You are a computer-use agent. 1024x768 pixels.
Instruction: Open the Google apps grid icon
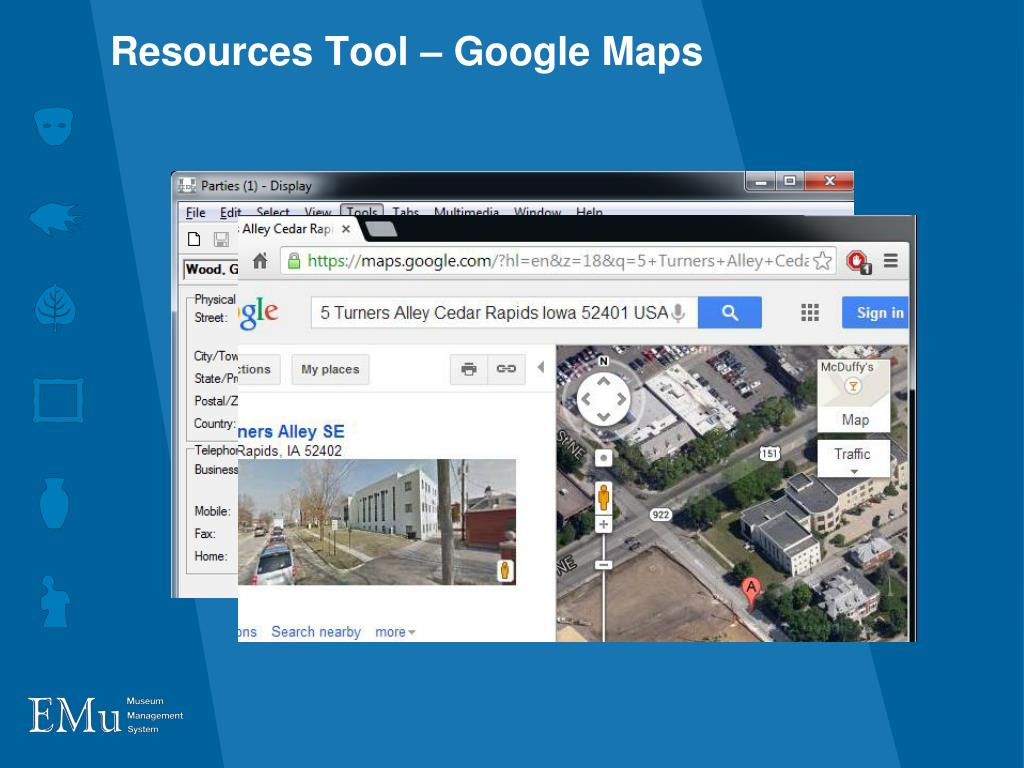(x=810, y=313)
